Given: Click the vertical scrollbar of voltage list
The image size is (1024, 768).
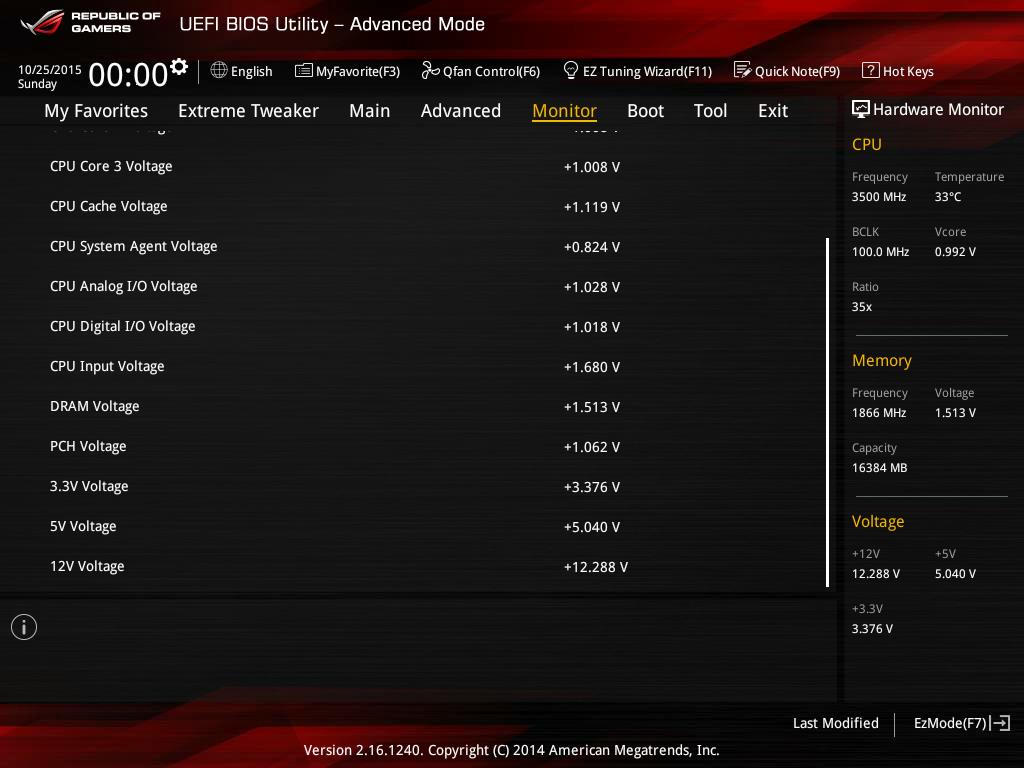Looking at the screenshot, I should pyautogui.click(x=827, y=412).
